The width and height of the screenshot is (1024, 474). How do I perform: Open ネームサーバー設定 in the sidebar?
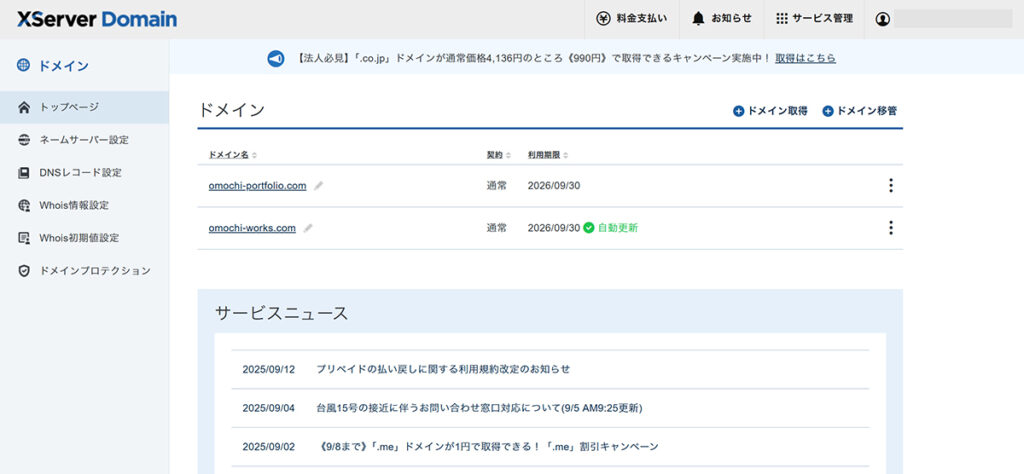(x=83, y=139)
